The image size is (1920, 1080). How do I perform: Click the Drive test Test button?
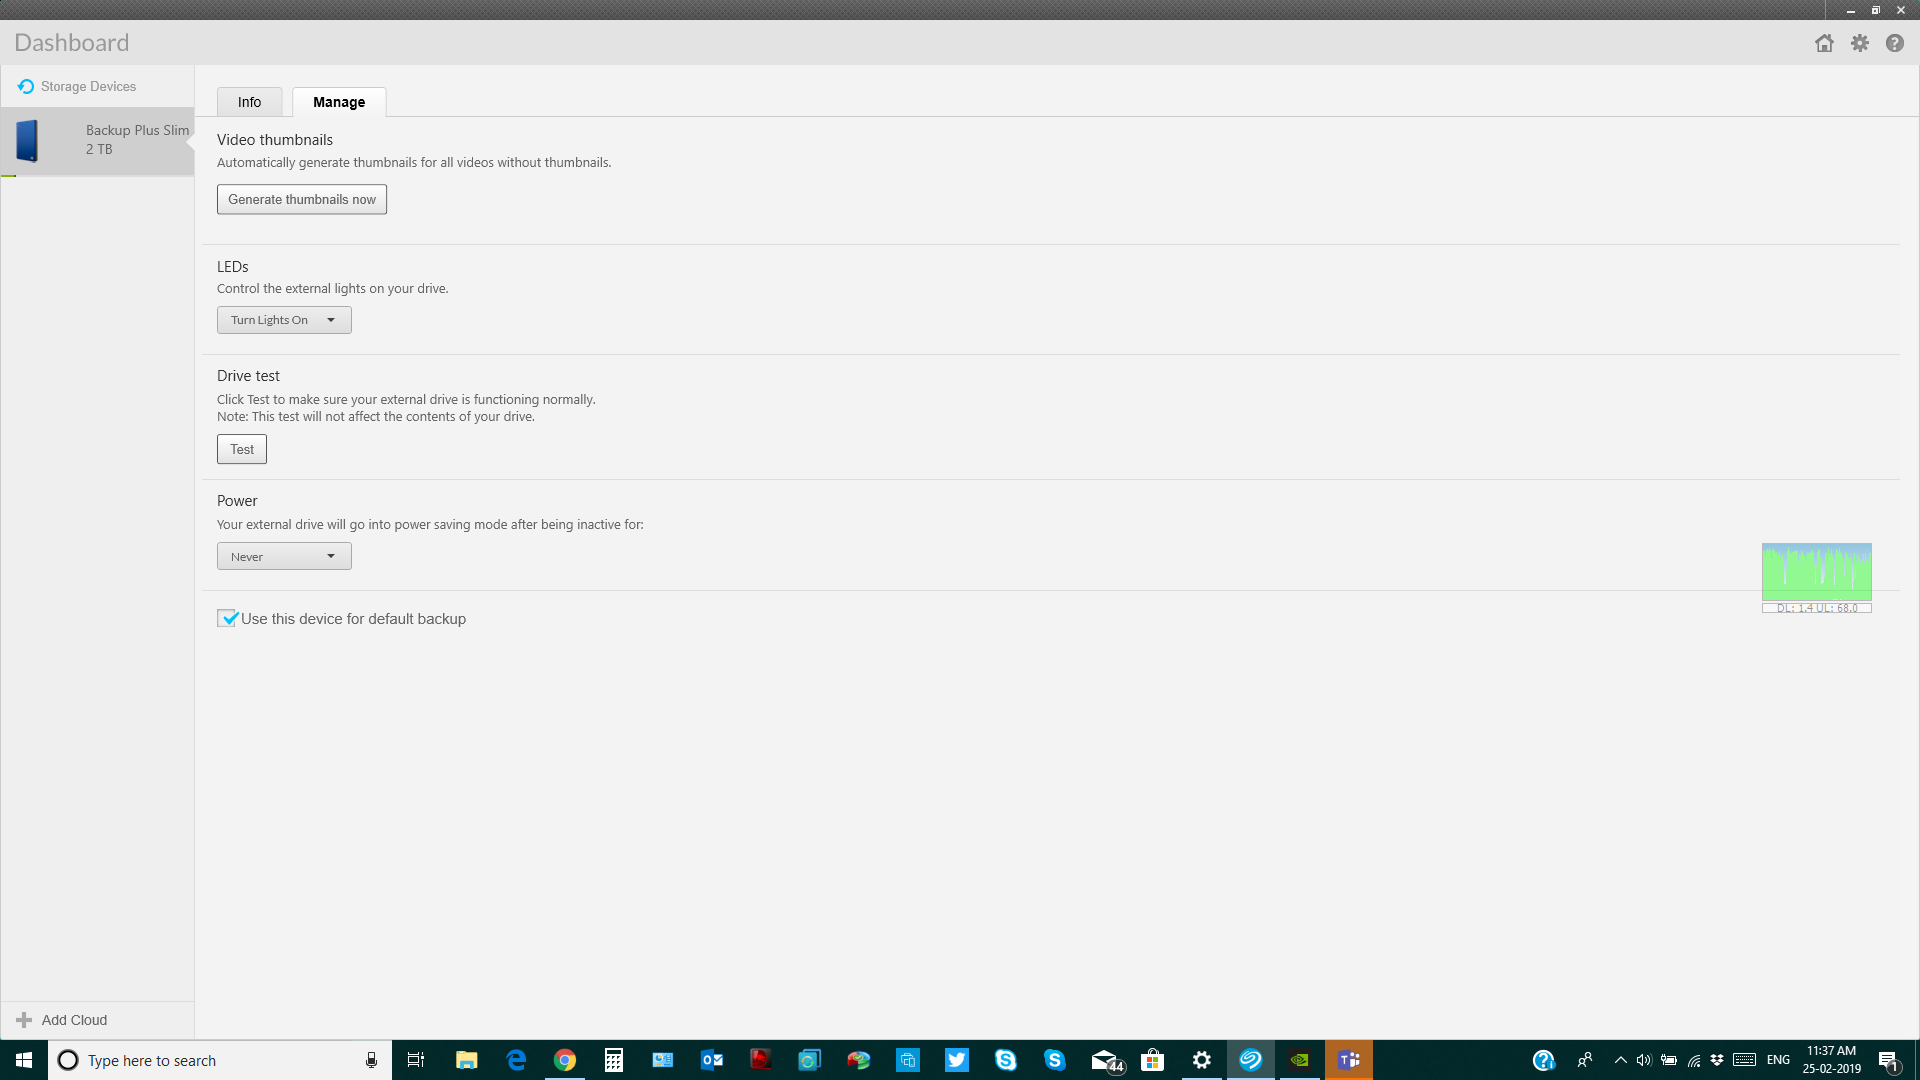(241, 450)
